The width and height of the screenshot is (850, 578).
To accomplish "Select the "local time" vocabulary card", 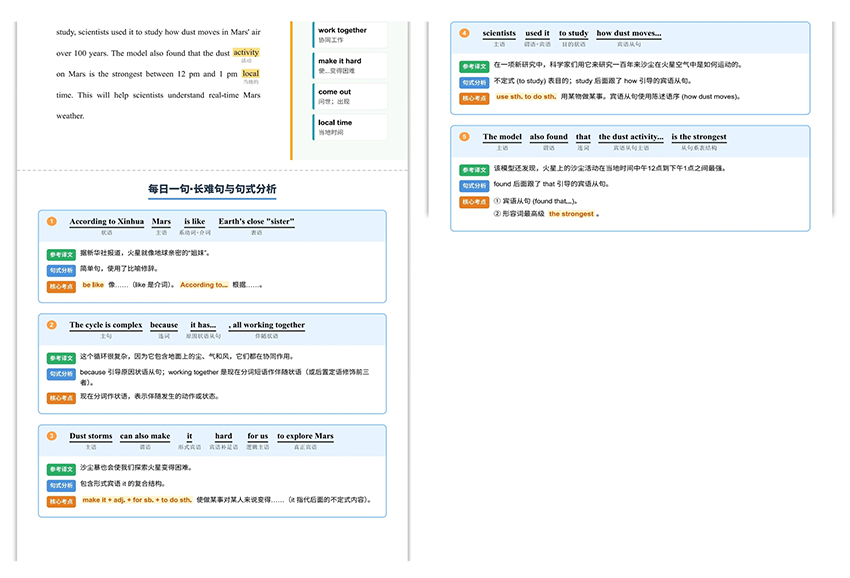I will 349,127.
